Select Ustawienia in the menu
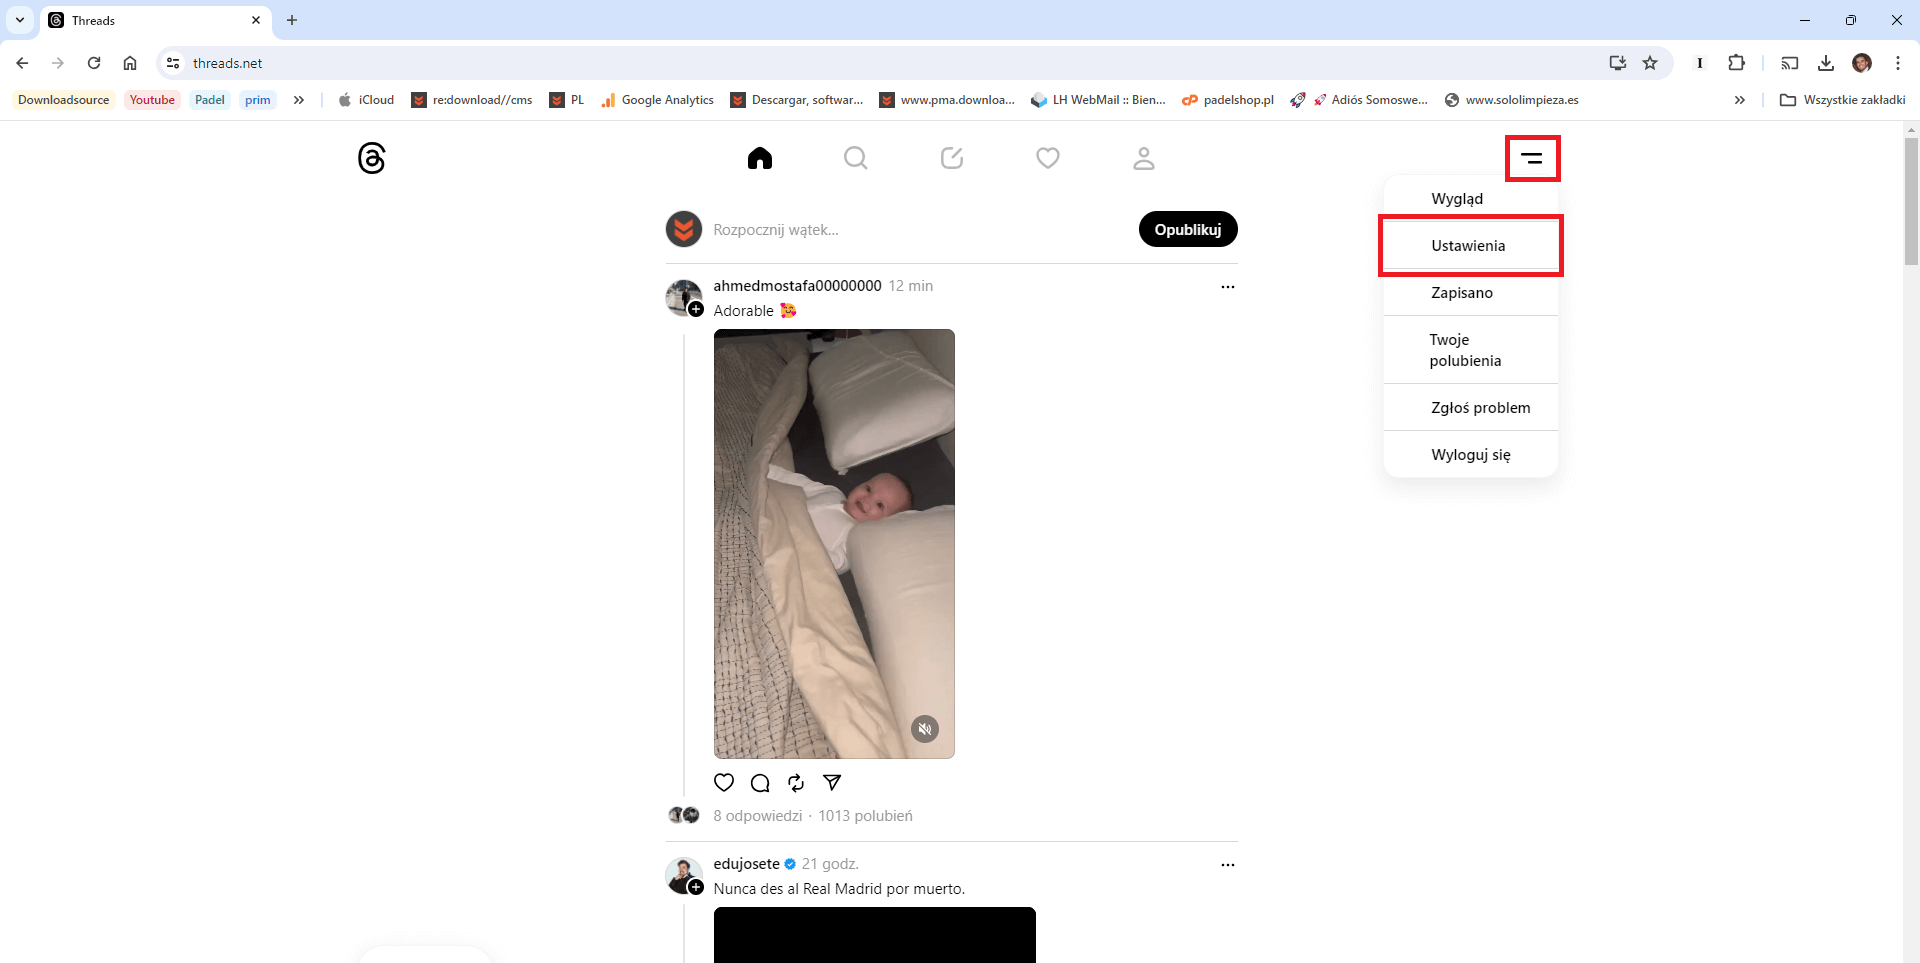Viewport: 1920px width, 963px height. (1470, 246)
